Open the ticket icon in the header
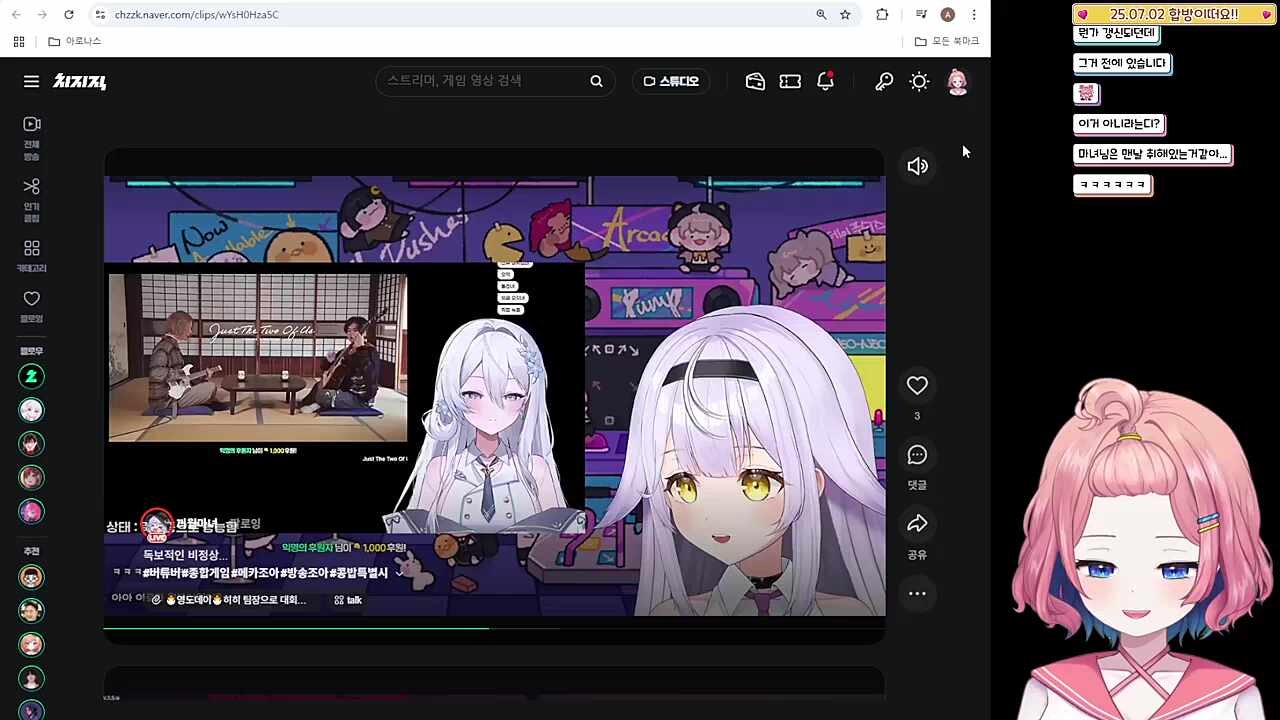 coord(790,82)
